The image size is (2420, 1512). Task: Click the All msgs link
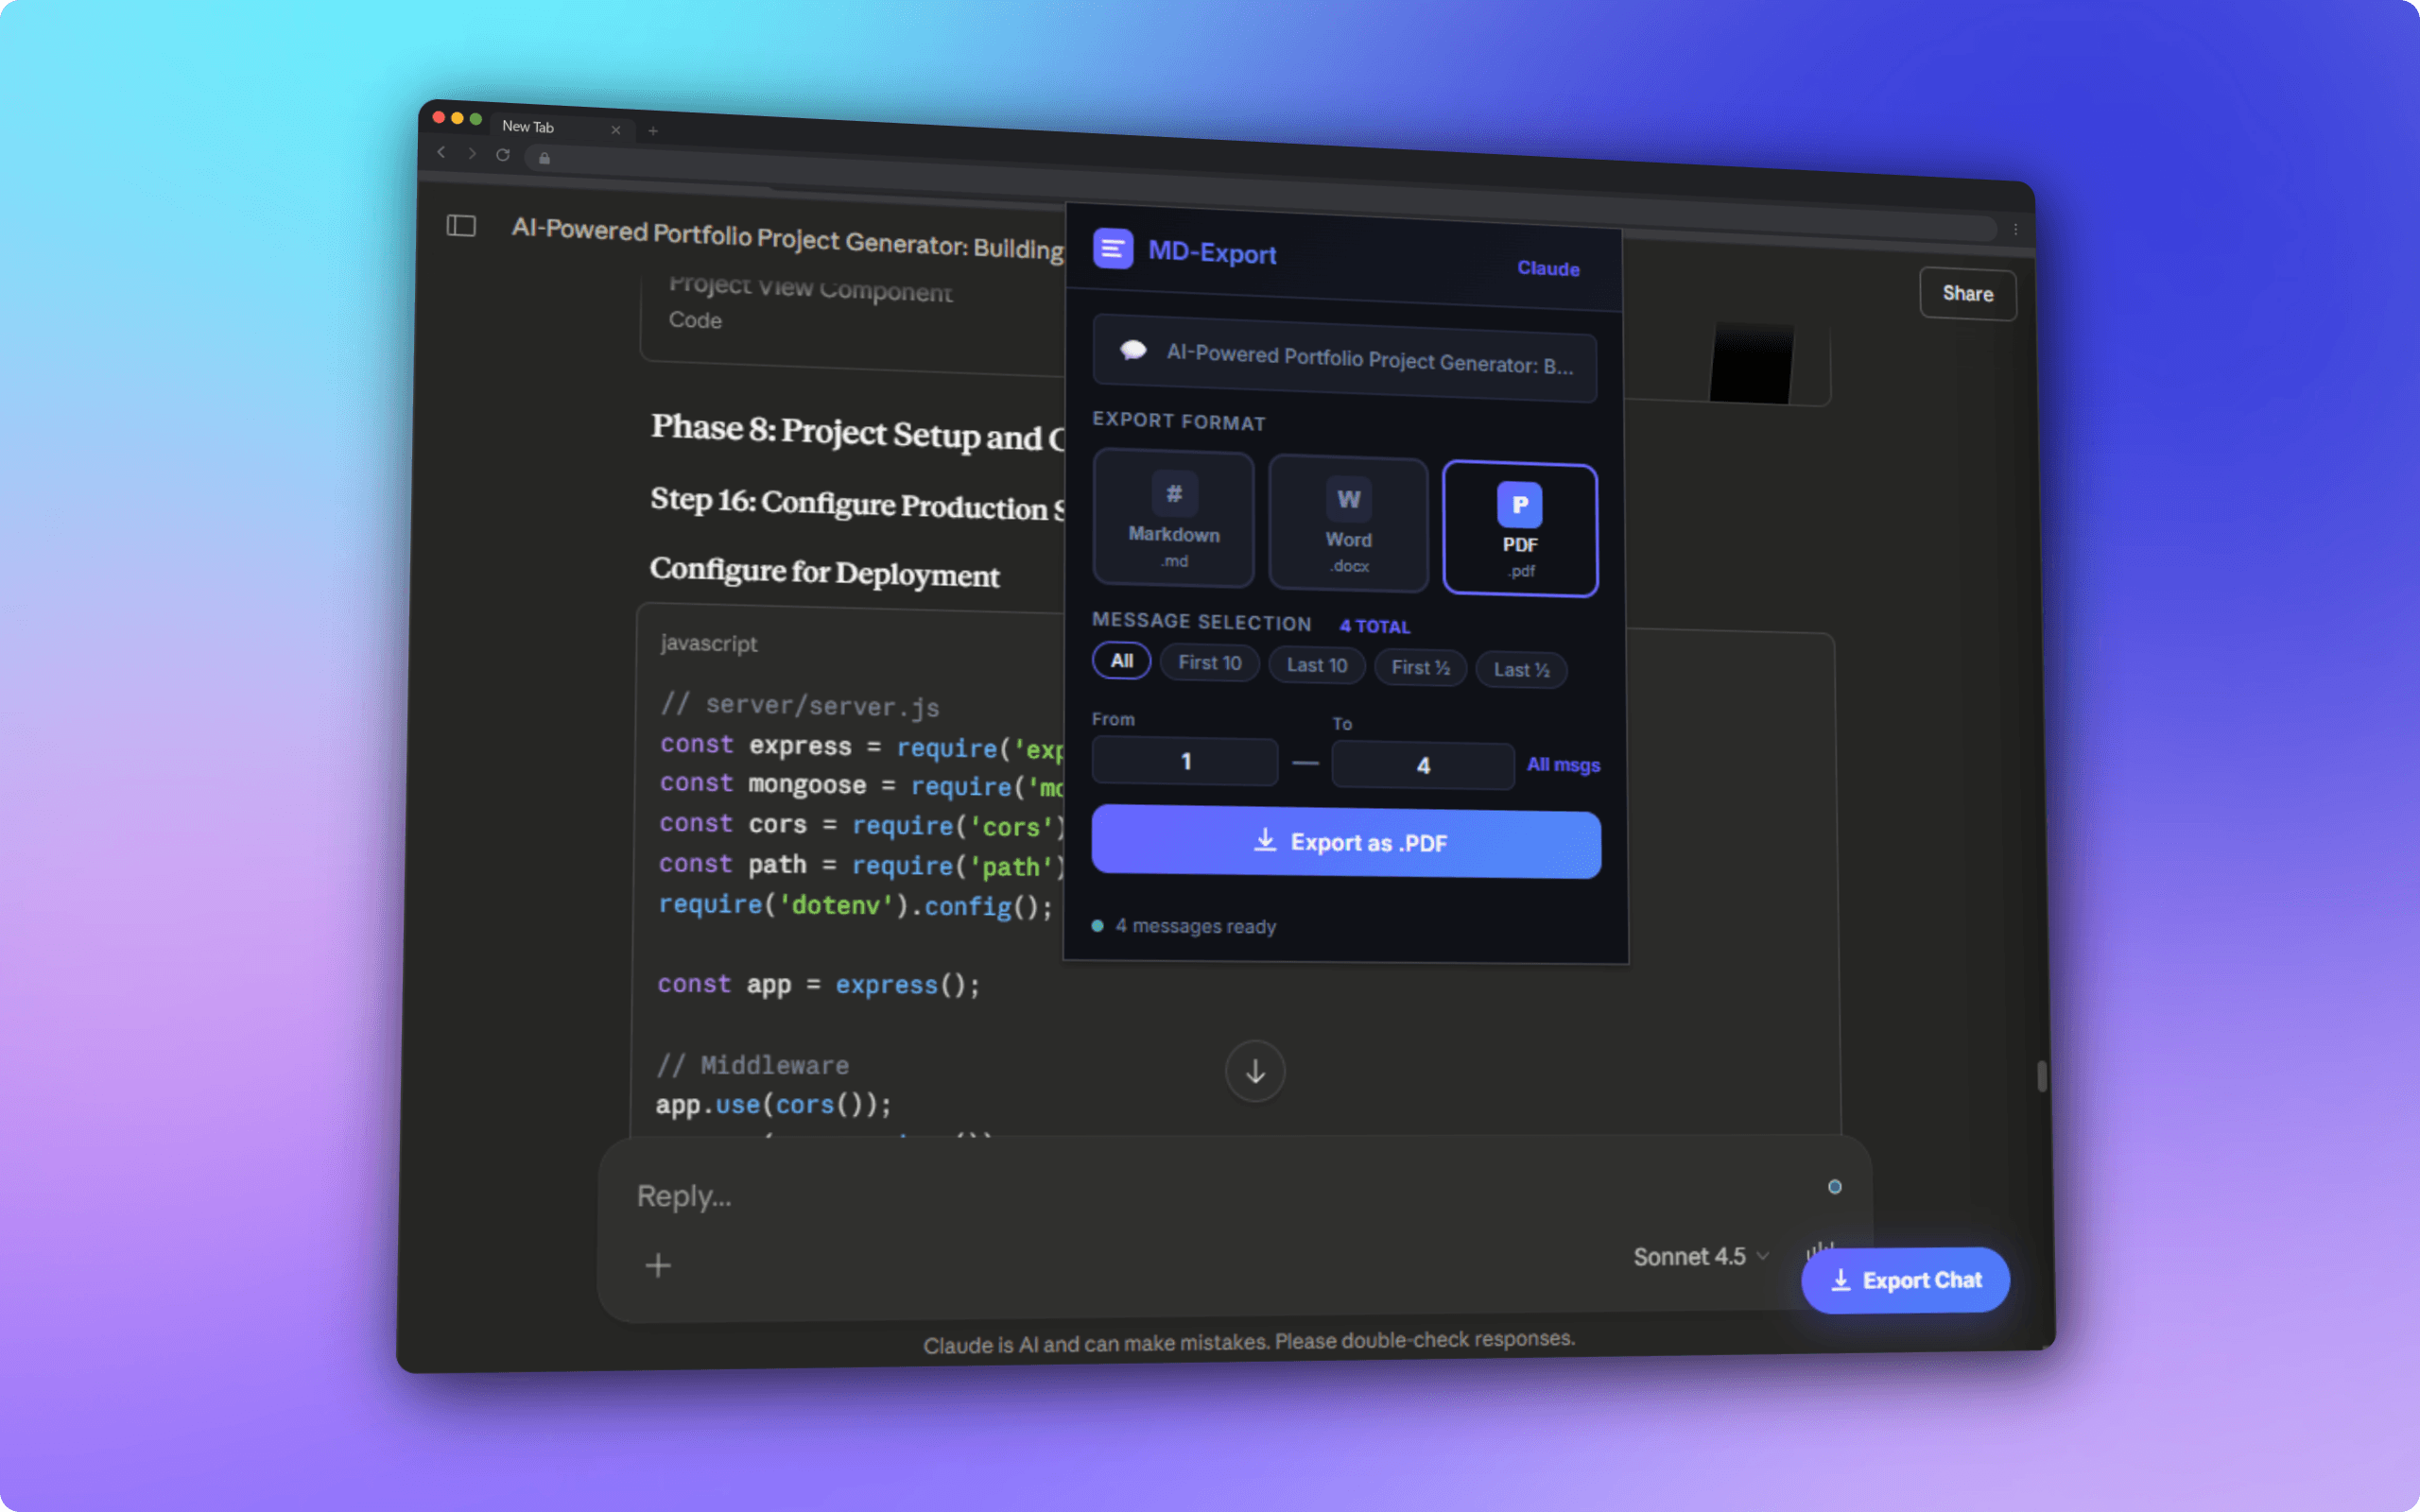(1563, 765)
